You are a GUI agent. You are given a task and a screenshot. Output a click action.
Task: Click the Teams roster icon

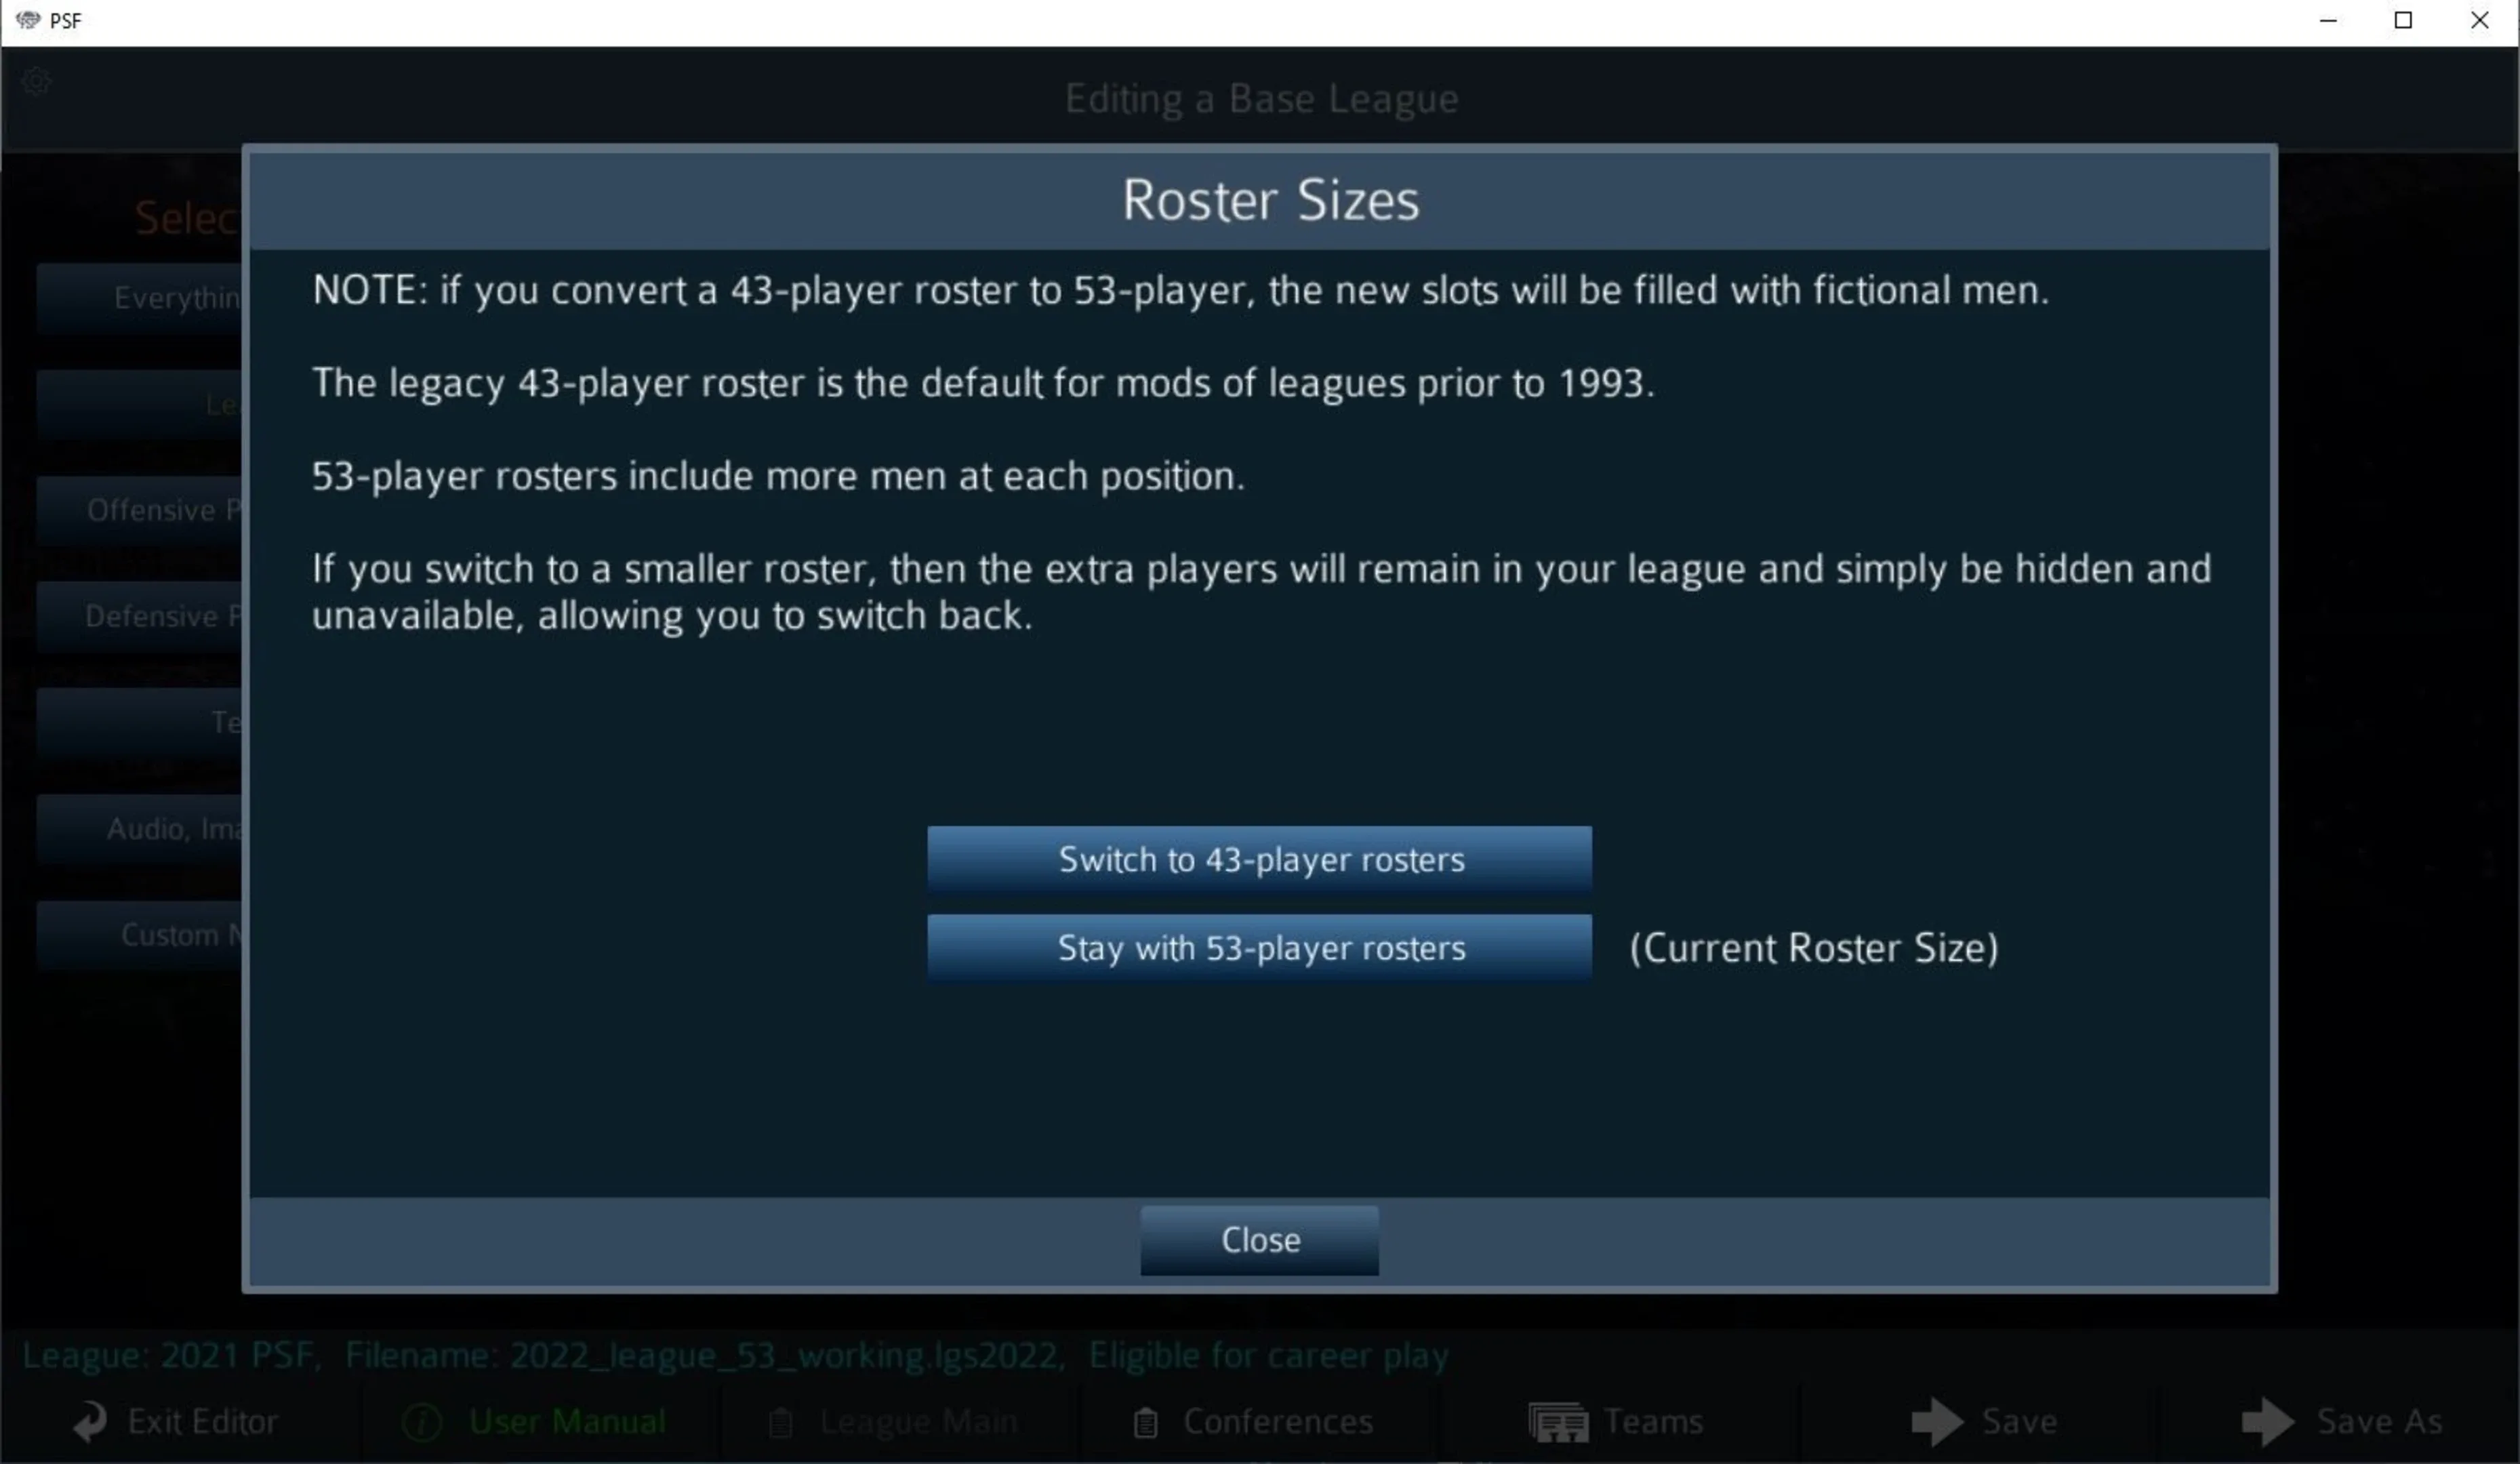(1558, 1422)
